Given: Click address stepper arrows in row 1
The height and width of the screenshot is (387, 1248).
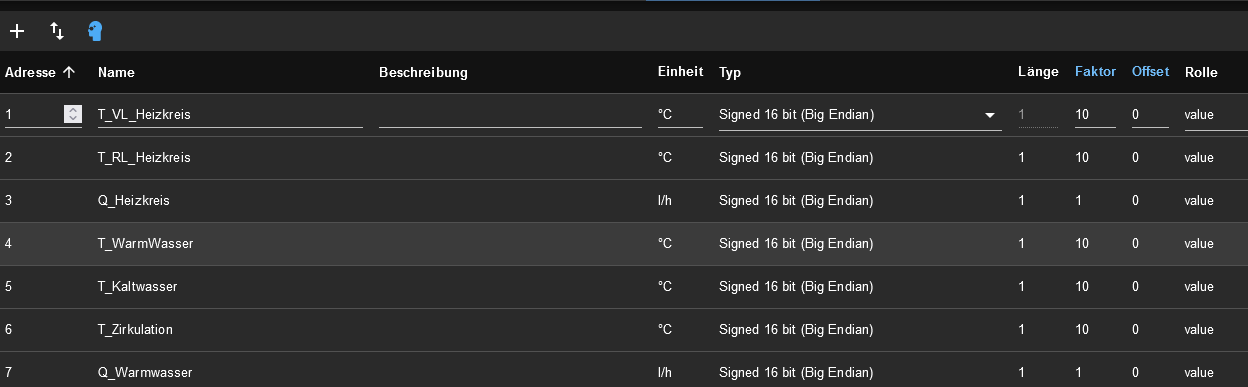Looking at the screenshot, I should point(72,114).
